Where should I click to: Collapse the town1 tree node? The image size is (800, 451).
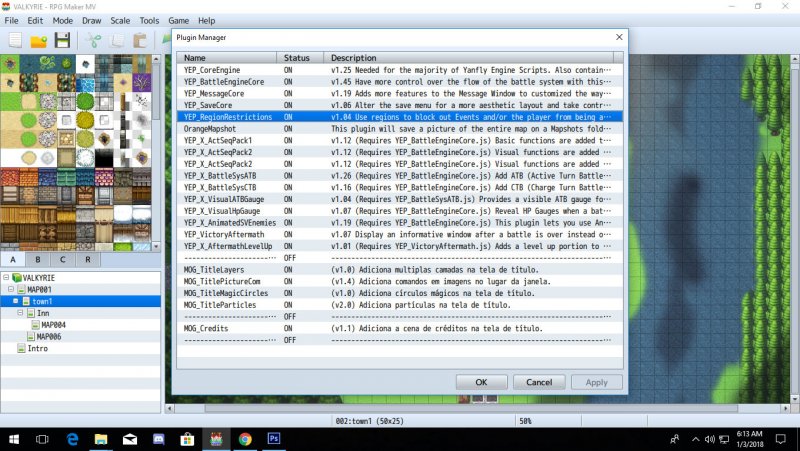click(x=16, y=301)
